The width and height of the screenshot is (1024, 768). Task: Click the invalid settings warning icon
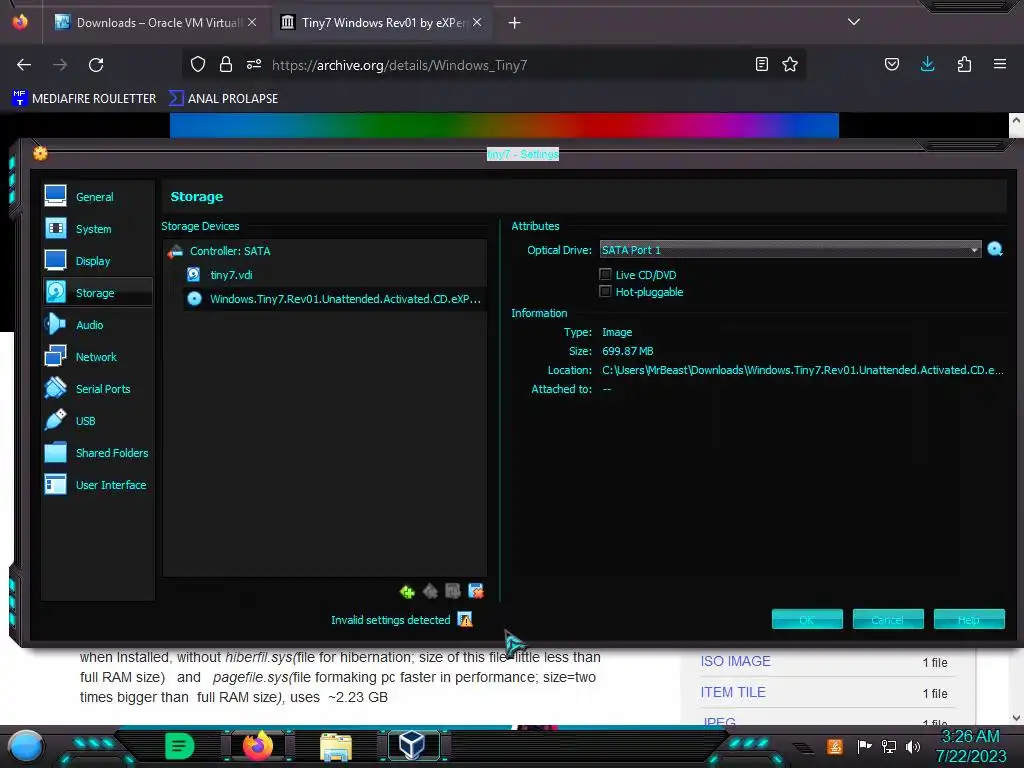coord(465,620)
